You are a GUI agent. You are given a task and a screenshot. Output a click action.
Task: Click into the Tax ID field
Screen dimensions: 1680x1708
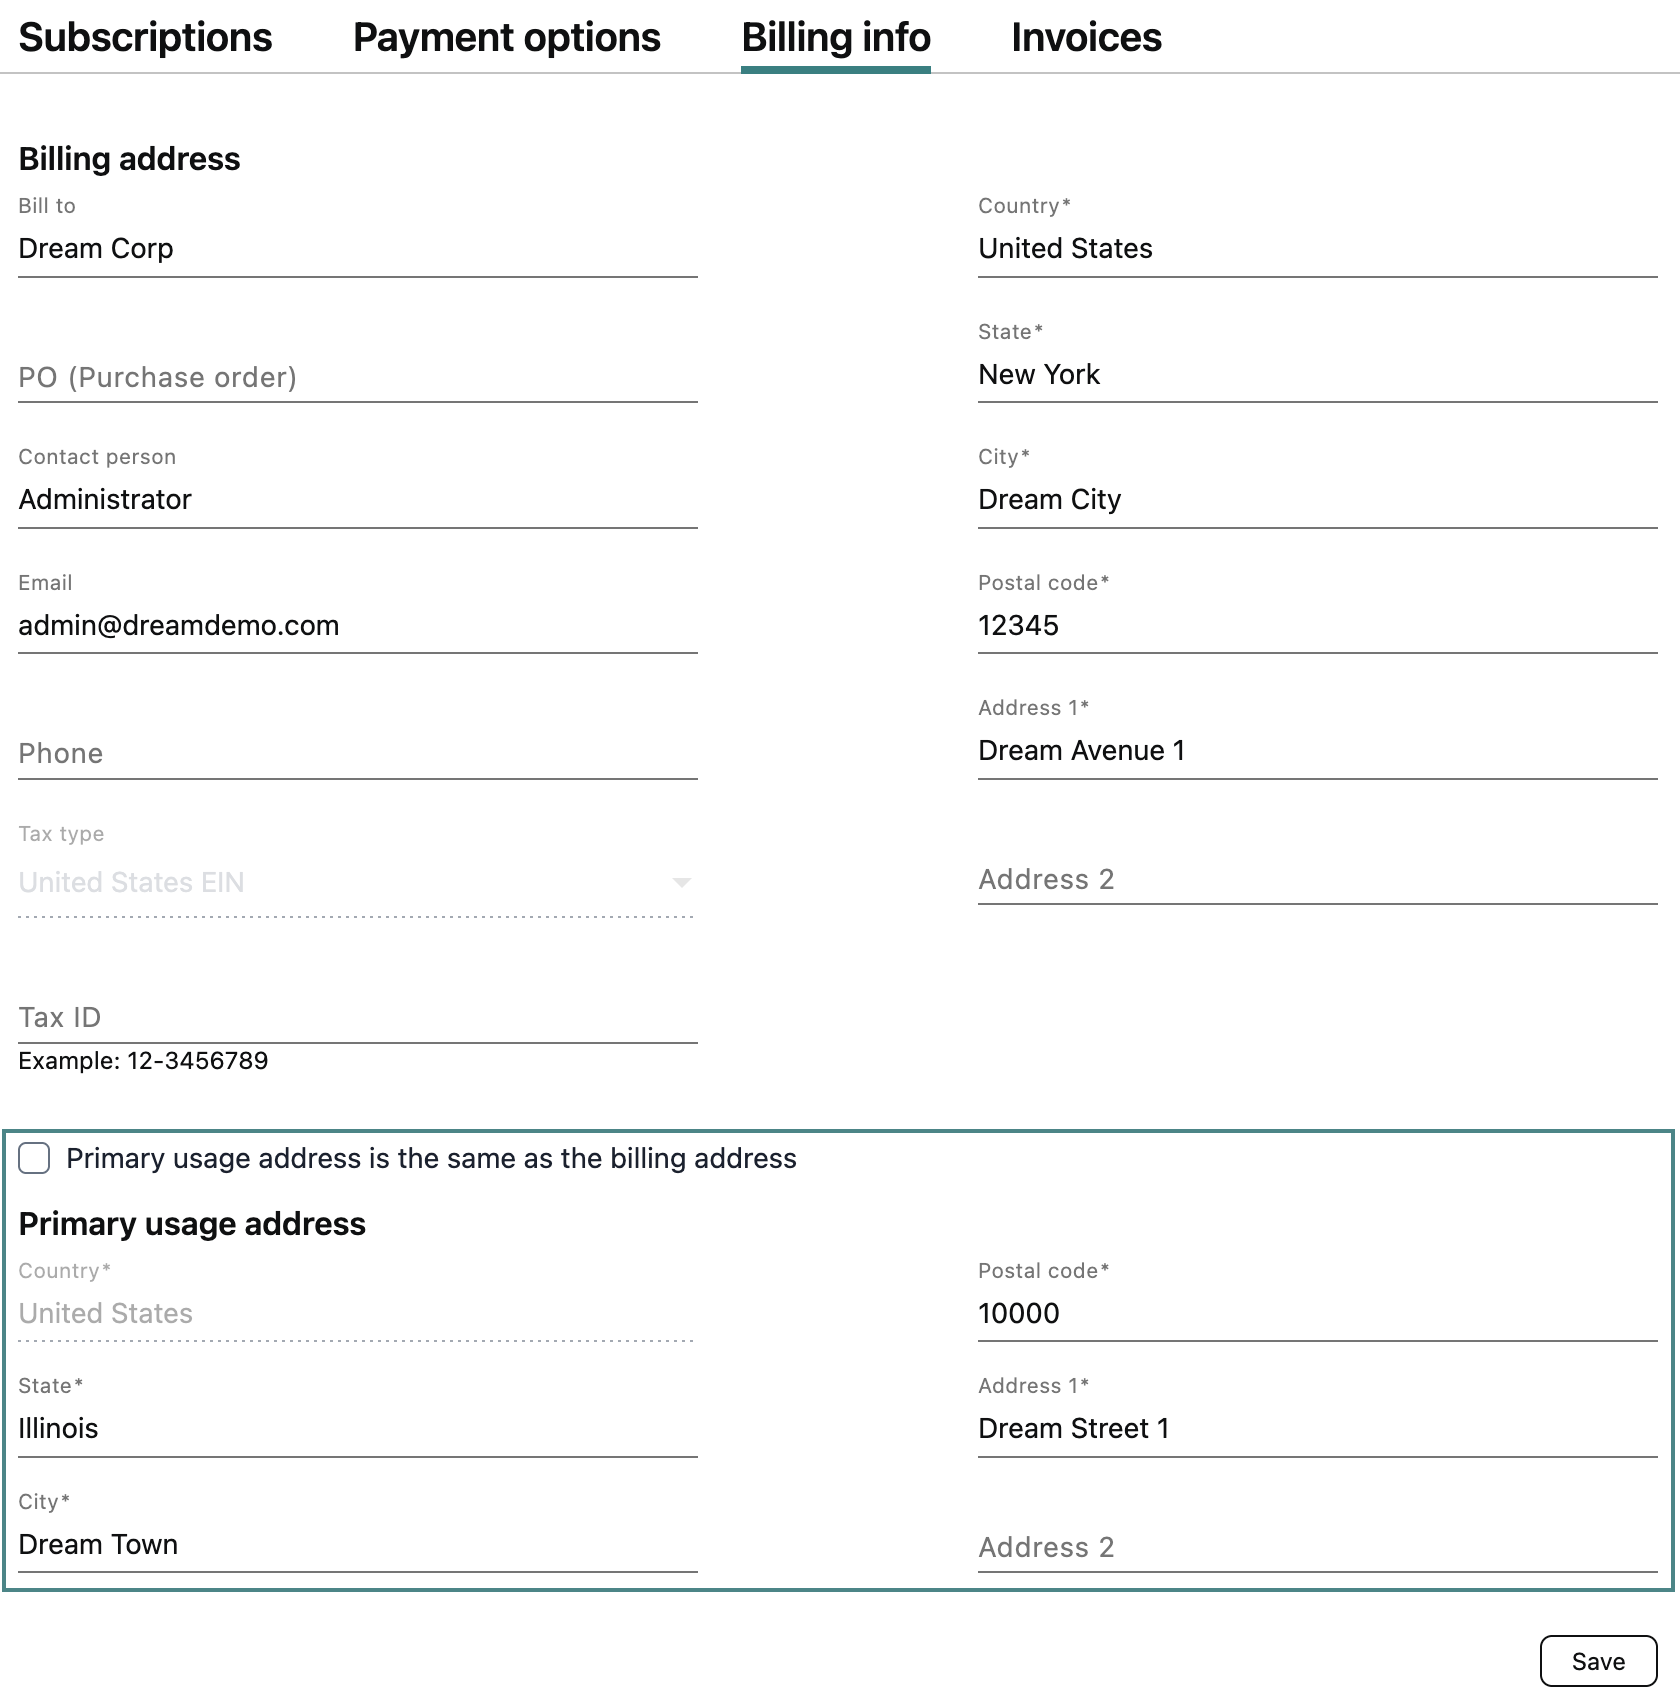[357, 1018]
